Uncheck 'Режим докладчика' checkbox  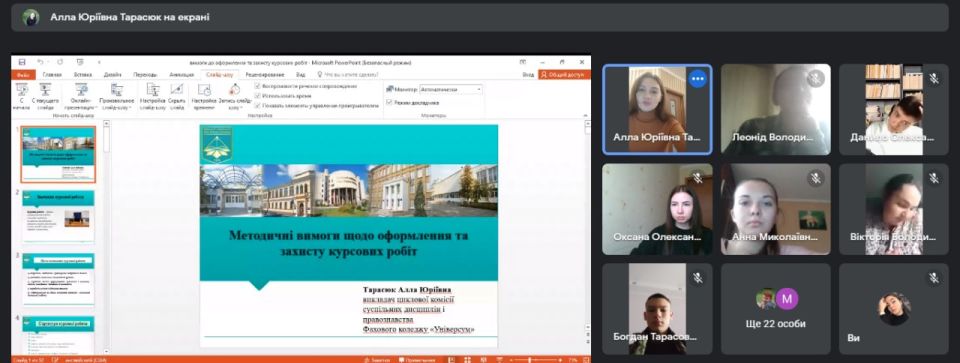coord(389,102)
